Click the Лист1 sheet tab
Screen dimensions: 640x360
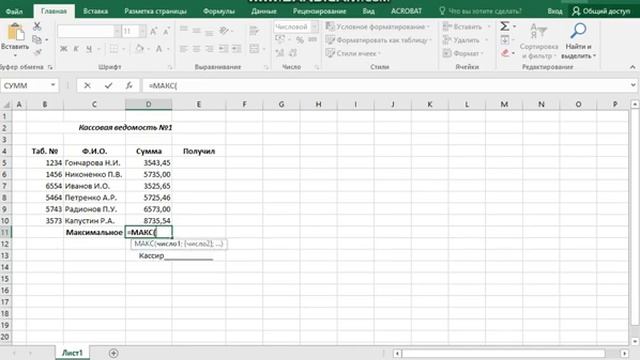72,353
